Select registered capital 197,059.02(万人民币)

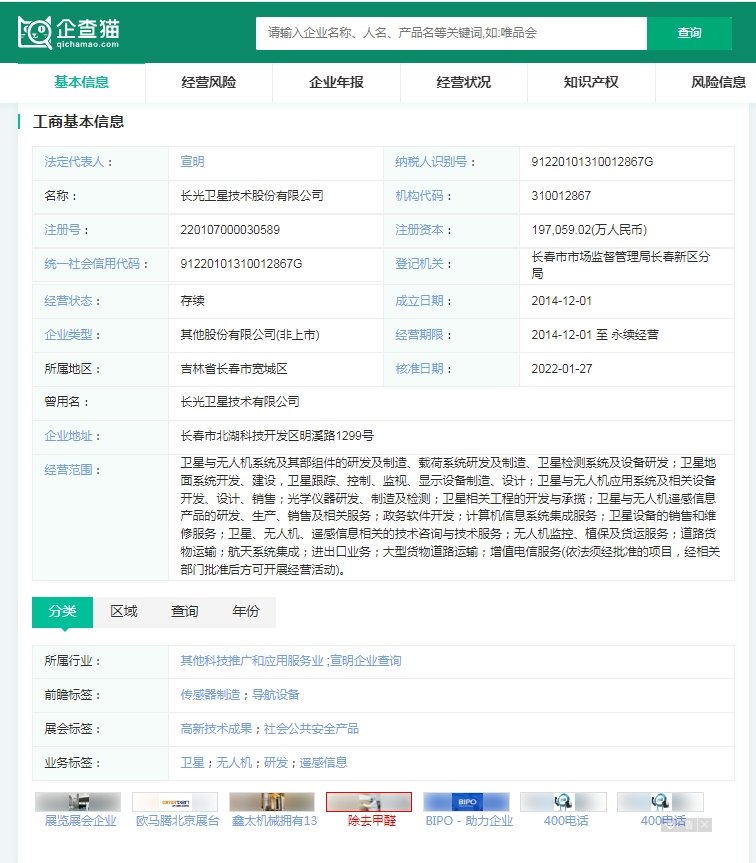coord(589,230)
